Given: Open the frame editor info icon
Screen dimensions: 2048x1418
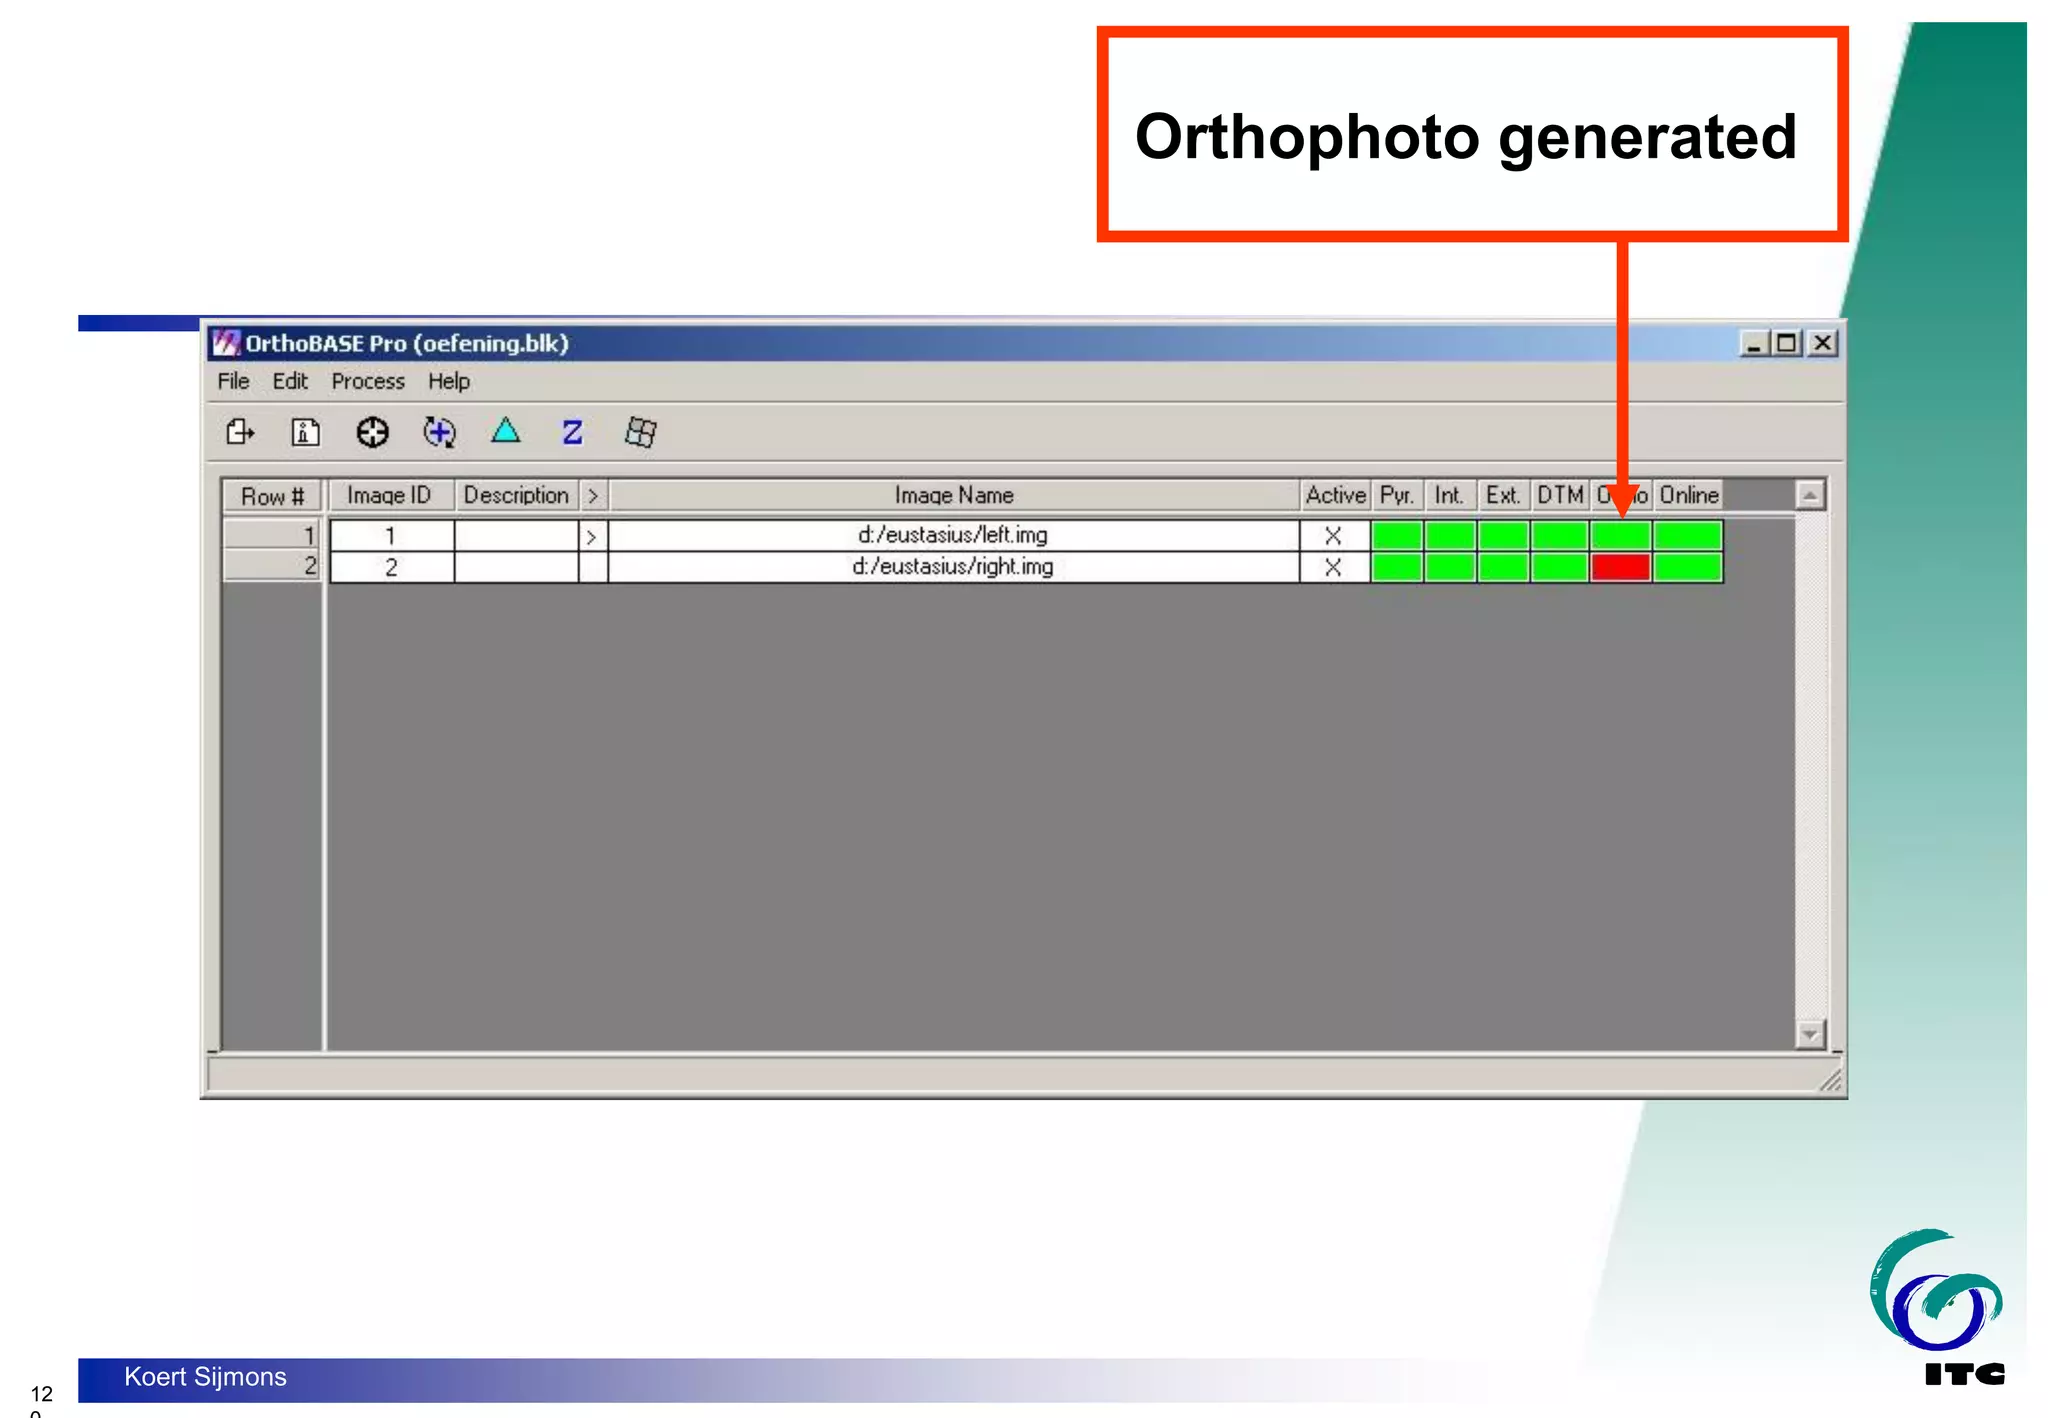Looking at the screenshot, I should coord(305,432).
